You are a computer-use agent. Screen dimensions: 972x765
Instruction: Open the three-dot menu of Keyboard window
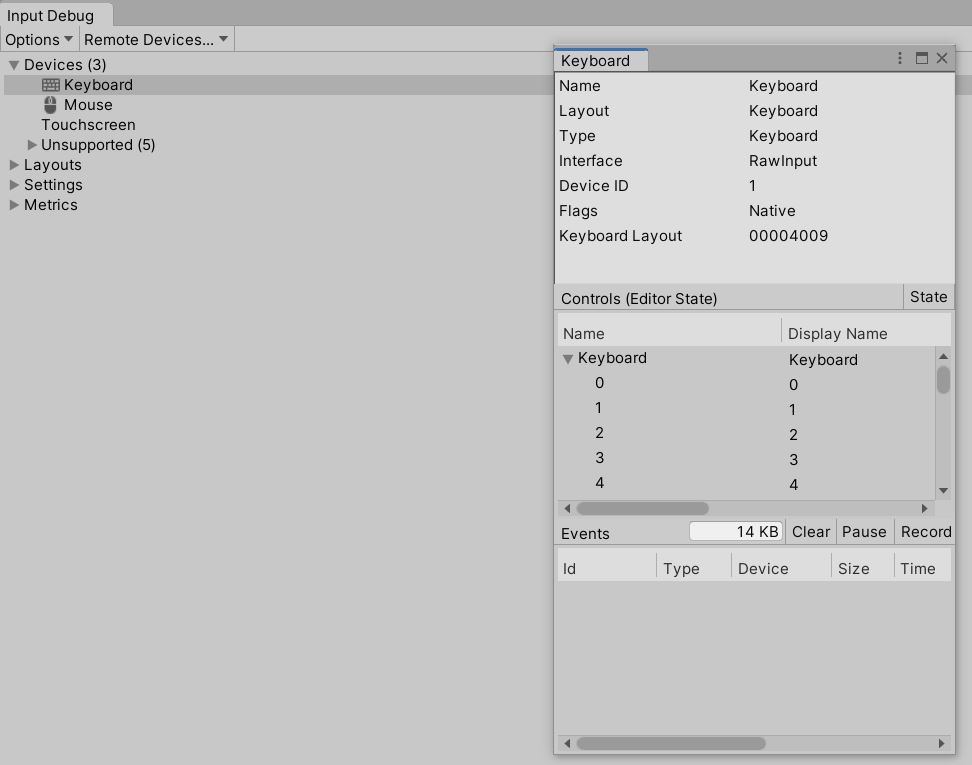point(899,58)
